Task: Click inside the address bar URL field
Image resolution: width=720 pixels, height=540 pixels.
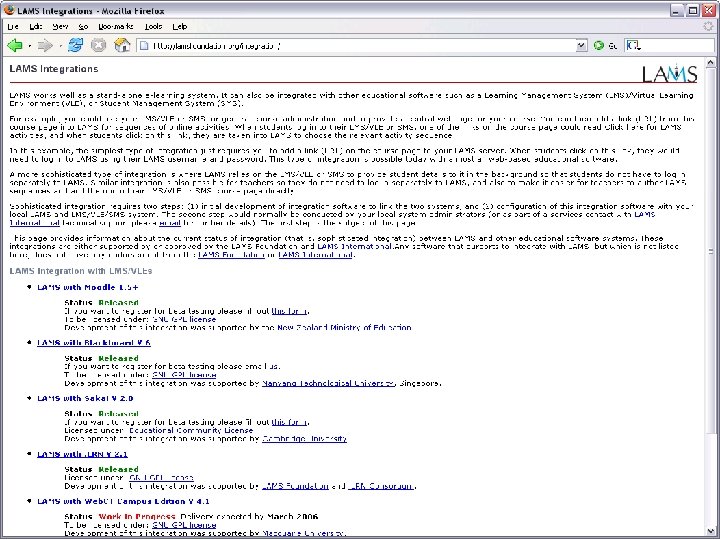Action: pos(358,45)
